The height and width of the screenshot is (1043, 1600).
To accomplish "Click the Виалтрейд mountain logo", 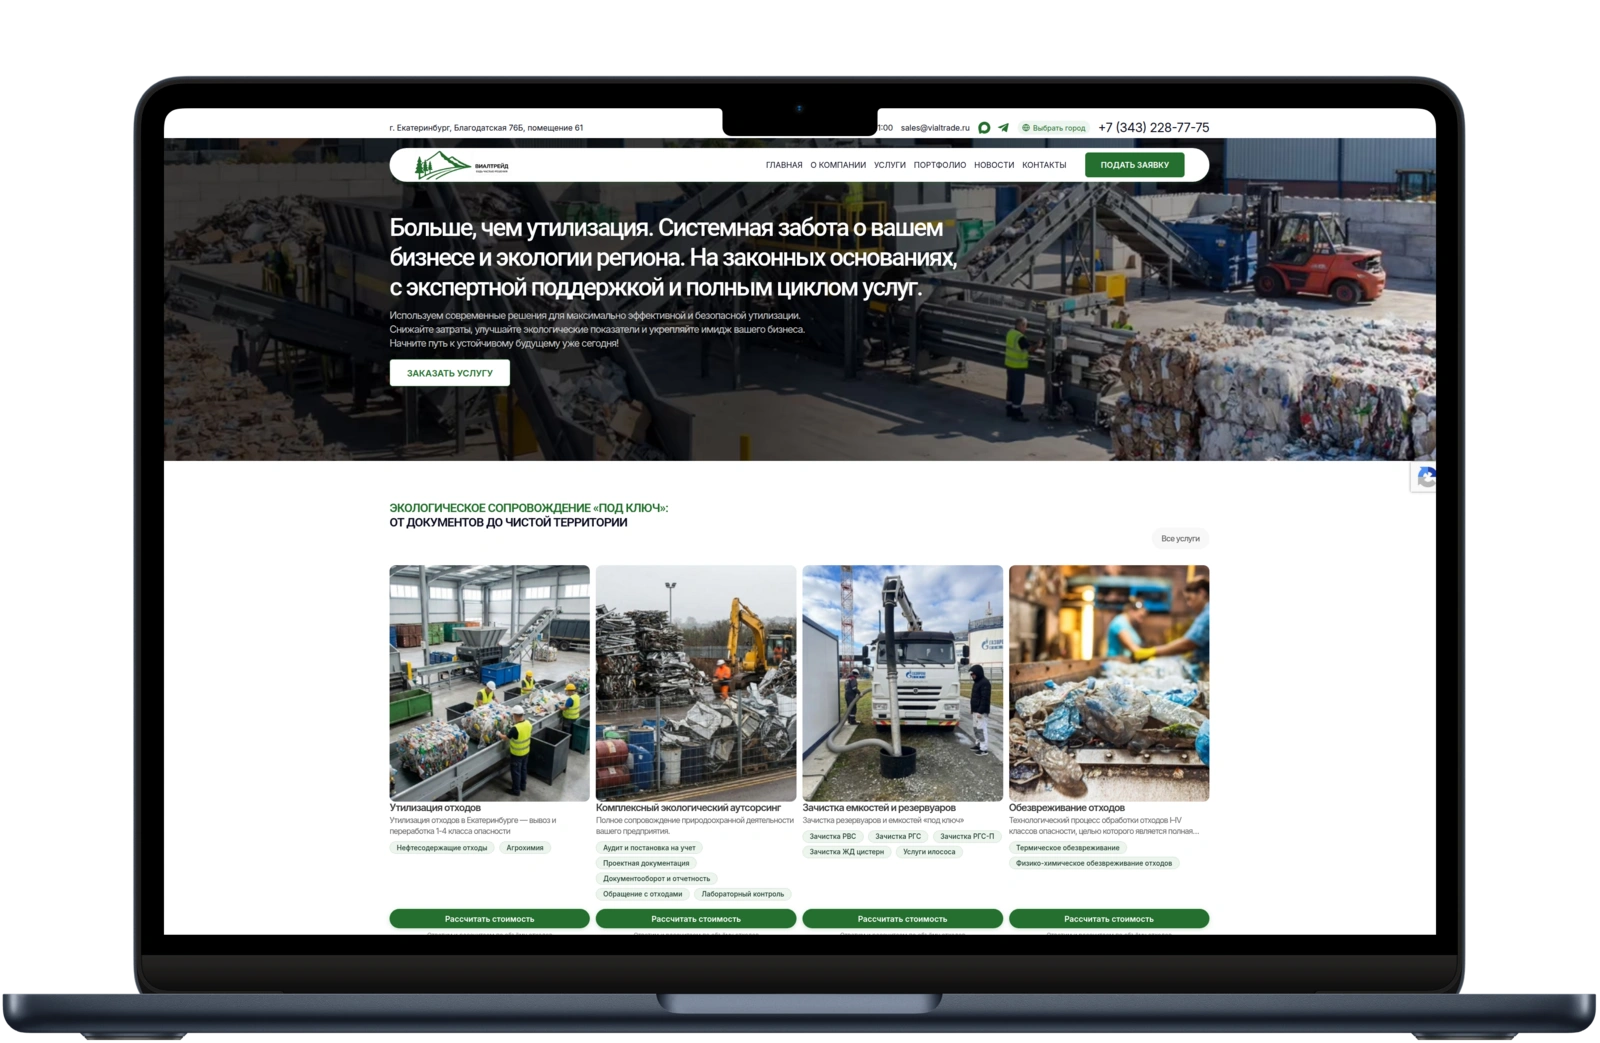I will (x=462, y=165).
